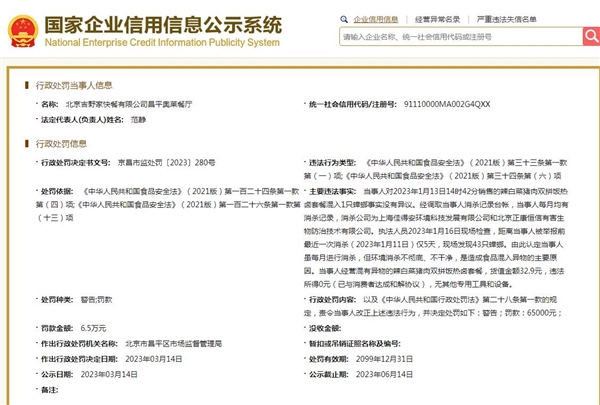Focus the enterprise name search field

(x=461, y=37)
